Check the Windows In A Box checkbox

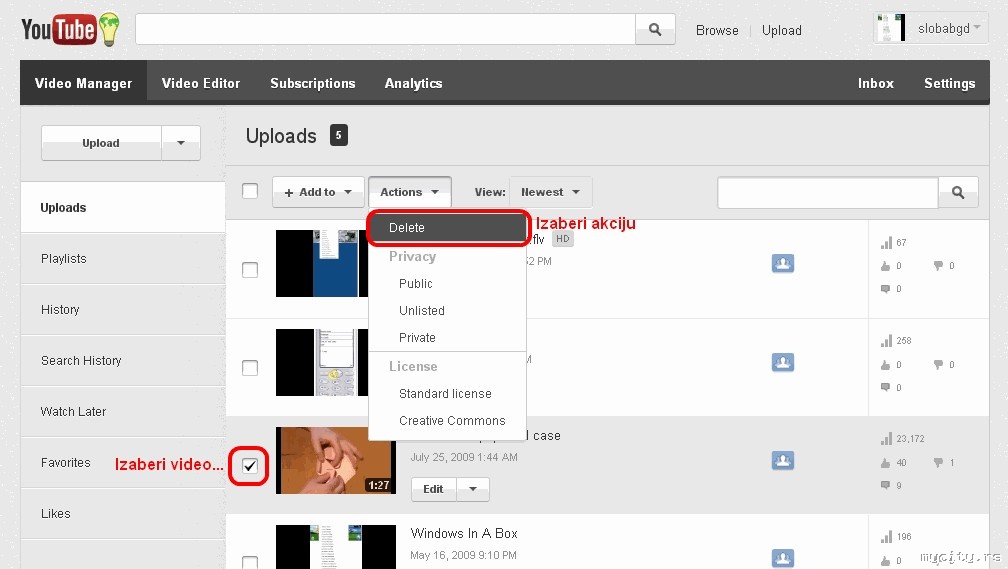(x=250, y=562)
